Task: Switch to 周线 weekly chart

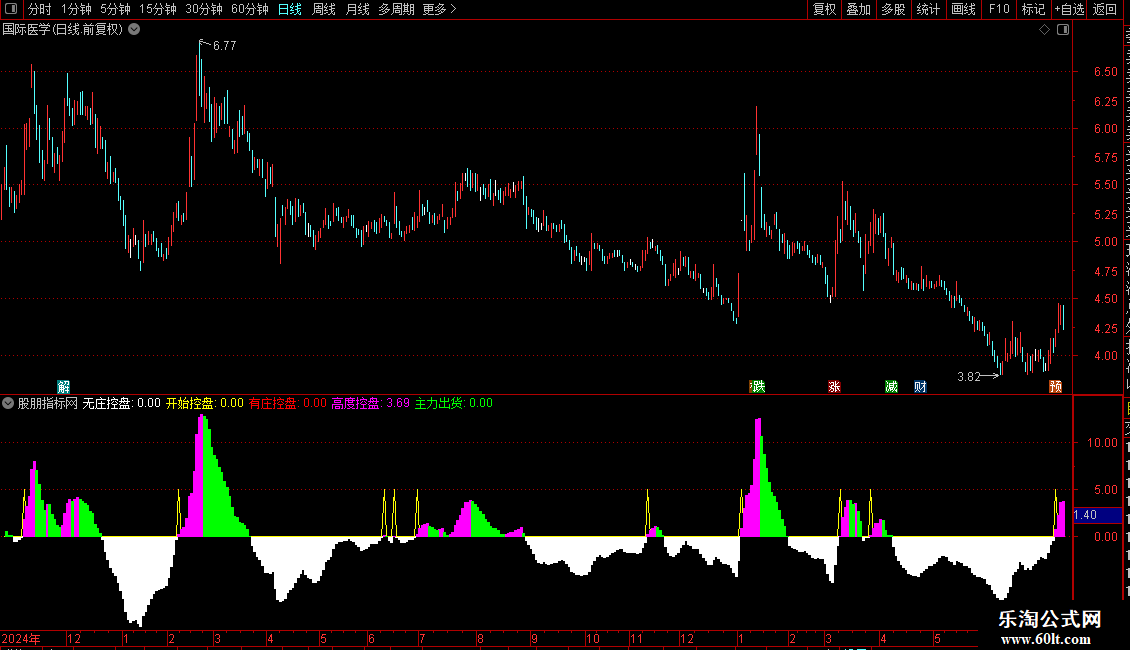Action: click(x=324, y=9)
